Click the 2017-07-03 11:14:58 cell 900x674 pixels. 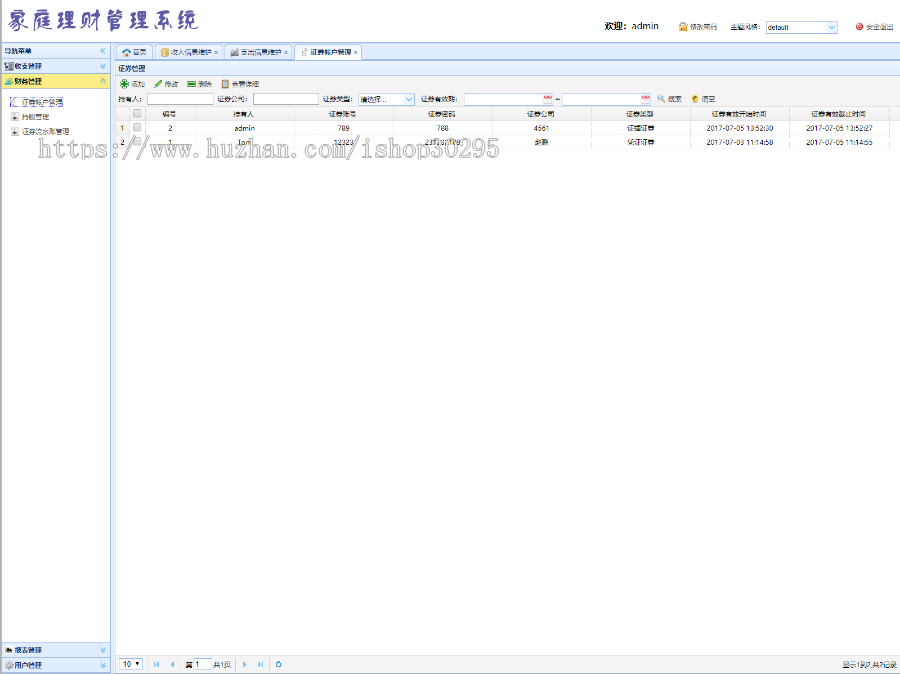click(739, 142)
